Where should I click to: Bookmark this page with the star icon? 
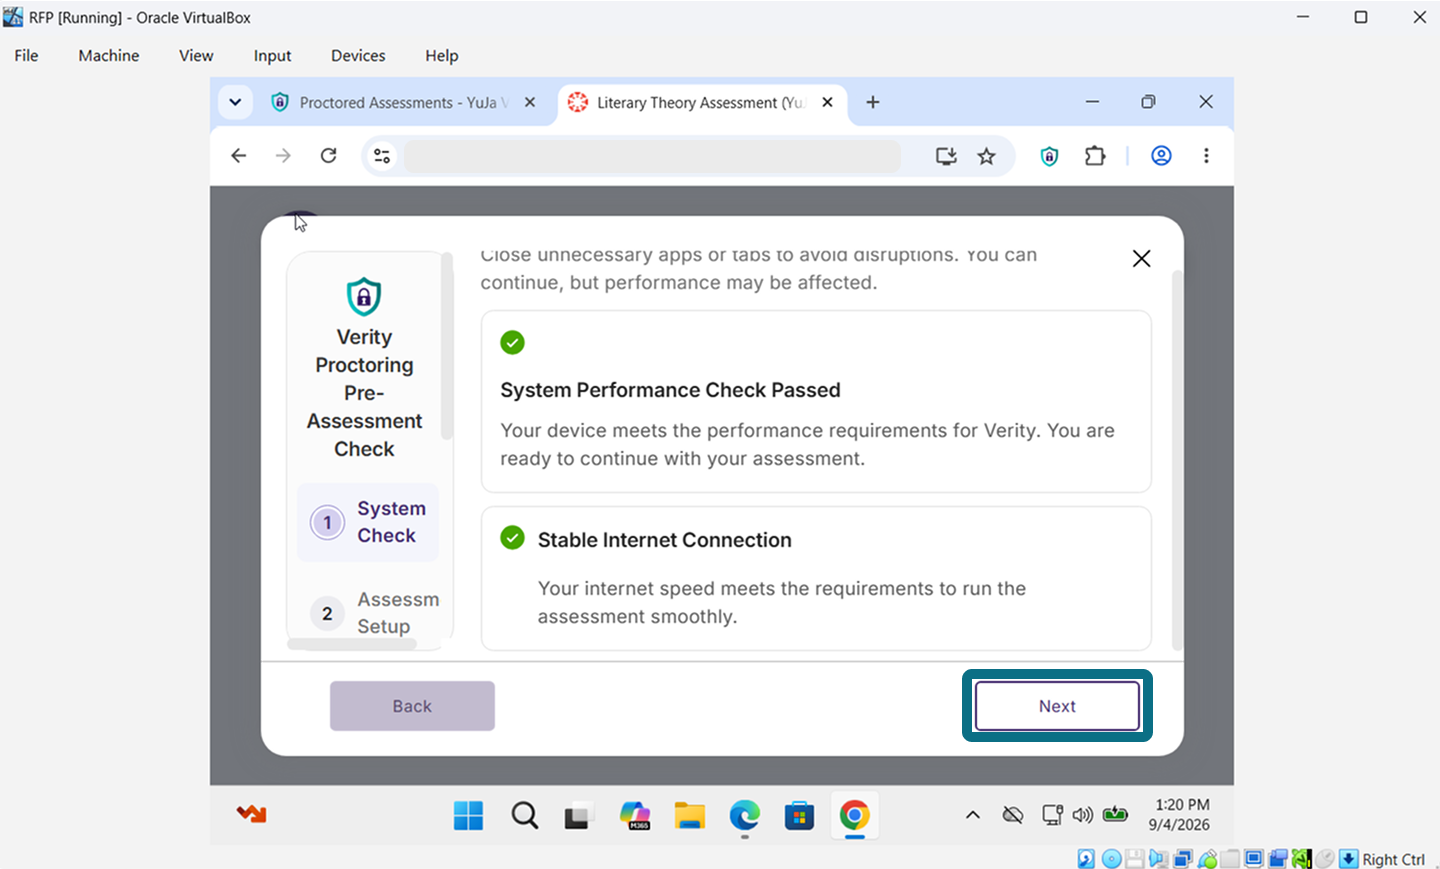(987, 155)
